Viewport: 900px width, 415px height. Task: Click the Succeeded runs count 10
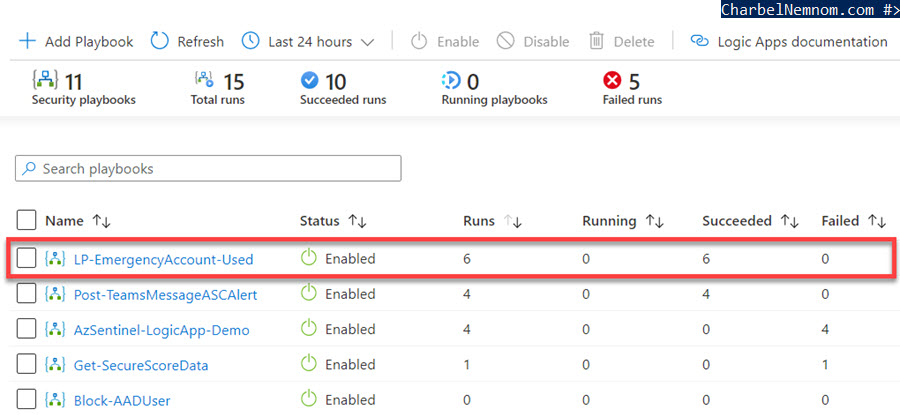point(335,82)
